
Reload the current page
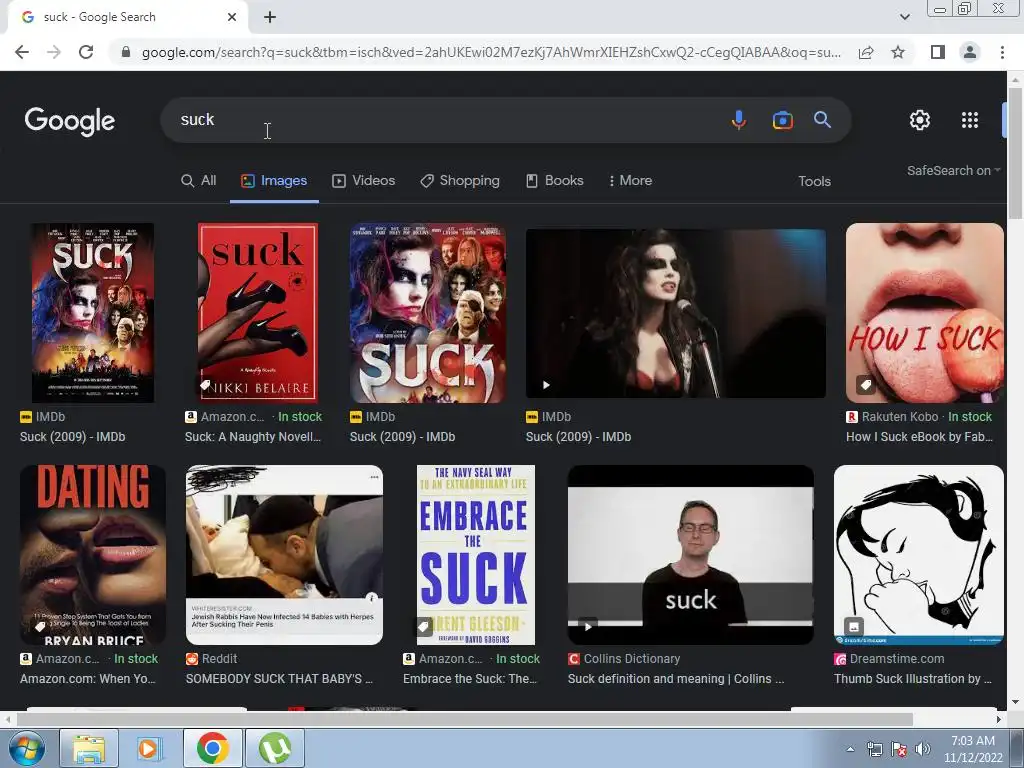point(86,52)
